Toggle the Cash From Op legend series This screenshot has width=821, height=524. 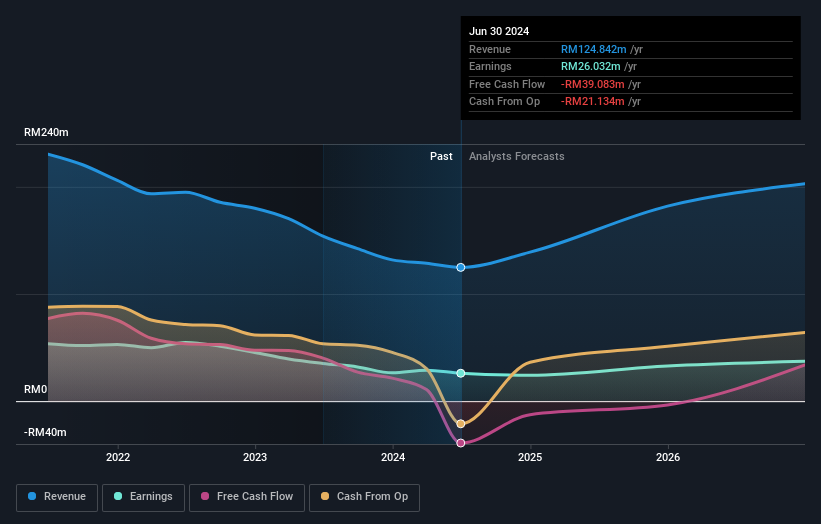364,497
